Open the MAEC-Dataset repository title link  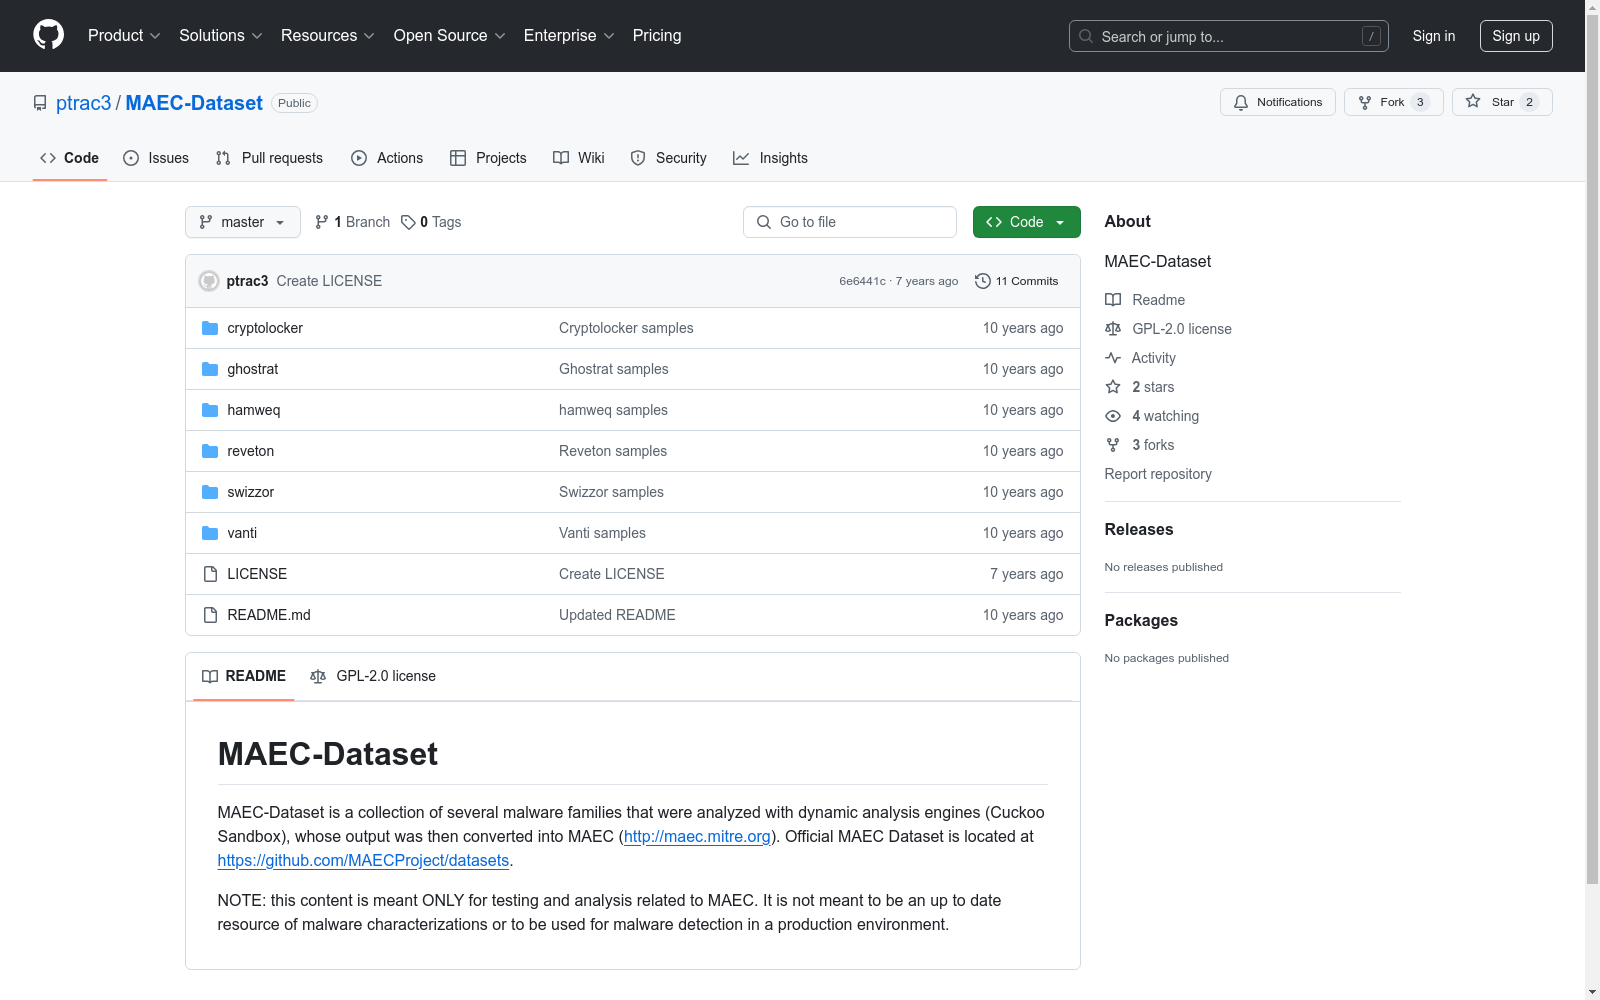(x=194, y=103)
